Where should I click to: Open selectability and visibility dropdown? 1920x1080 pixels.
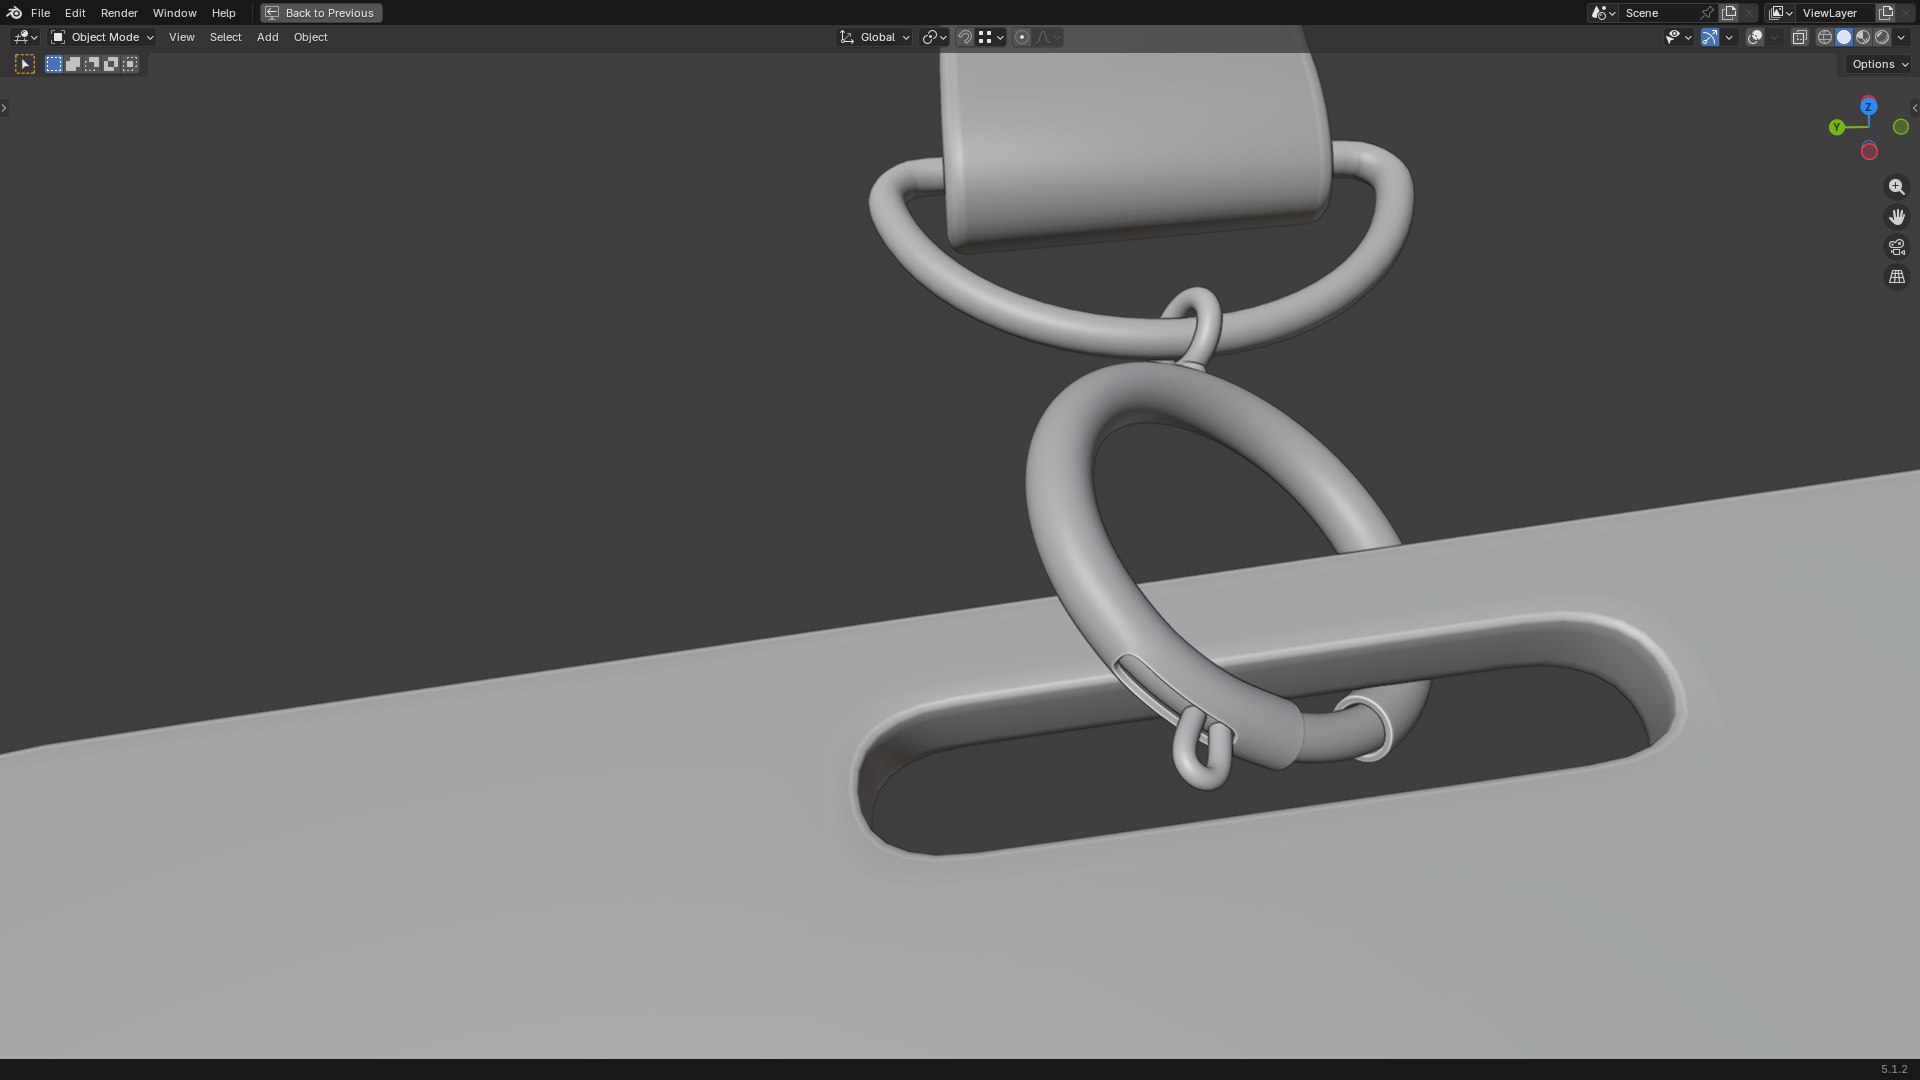(1679, 37)
